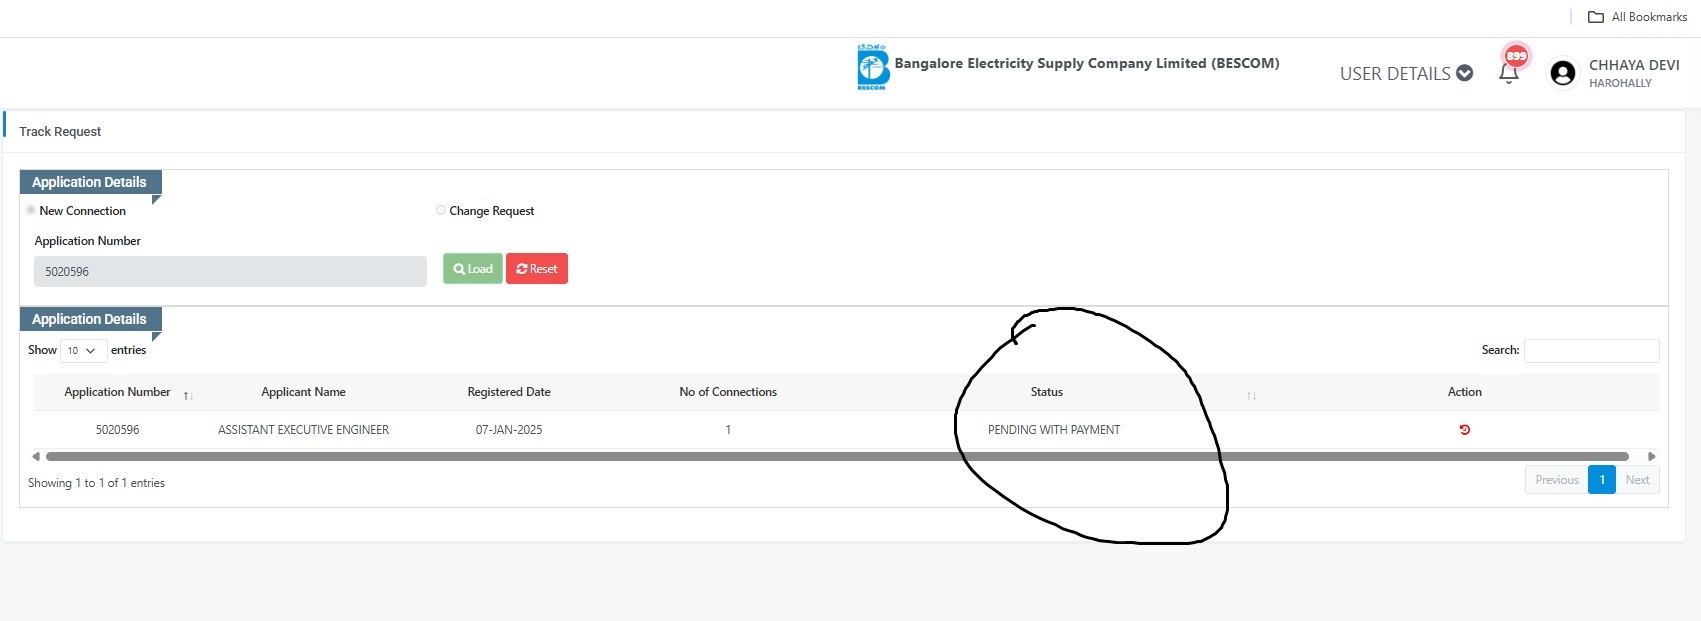This screenshot has height=621, width=1701.
Task: Select page 1 in pagination
Action: coord(1602,480)
